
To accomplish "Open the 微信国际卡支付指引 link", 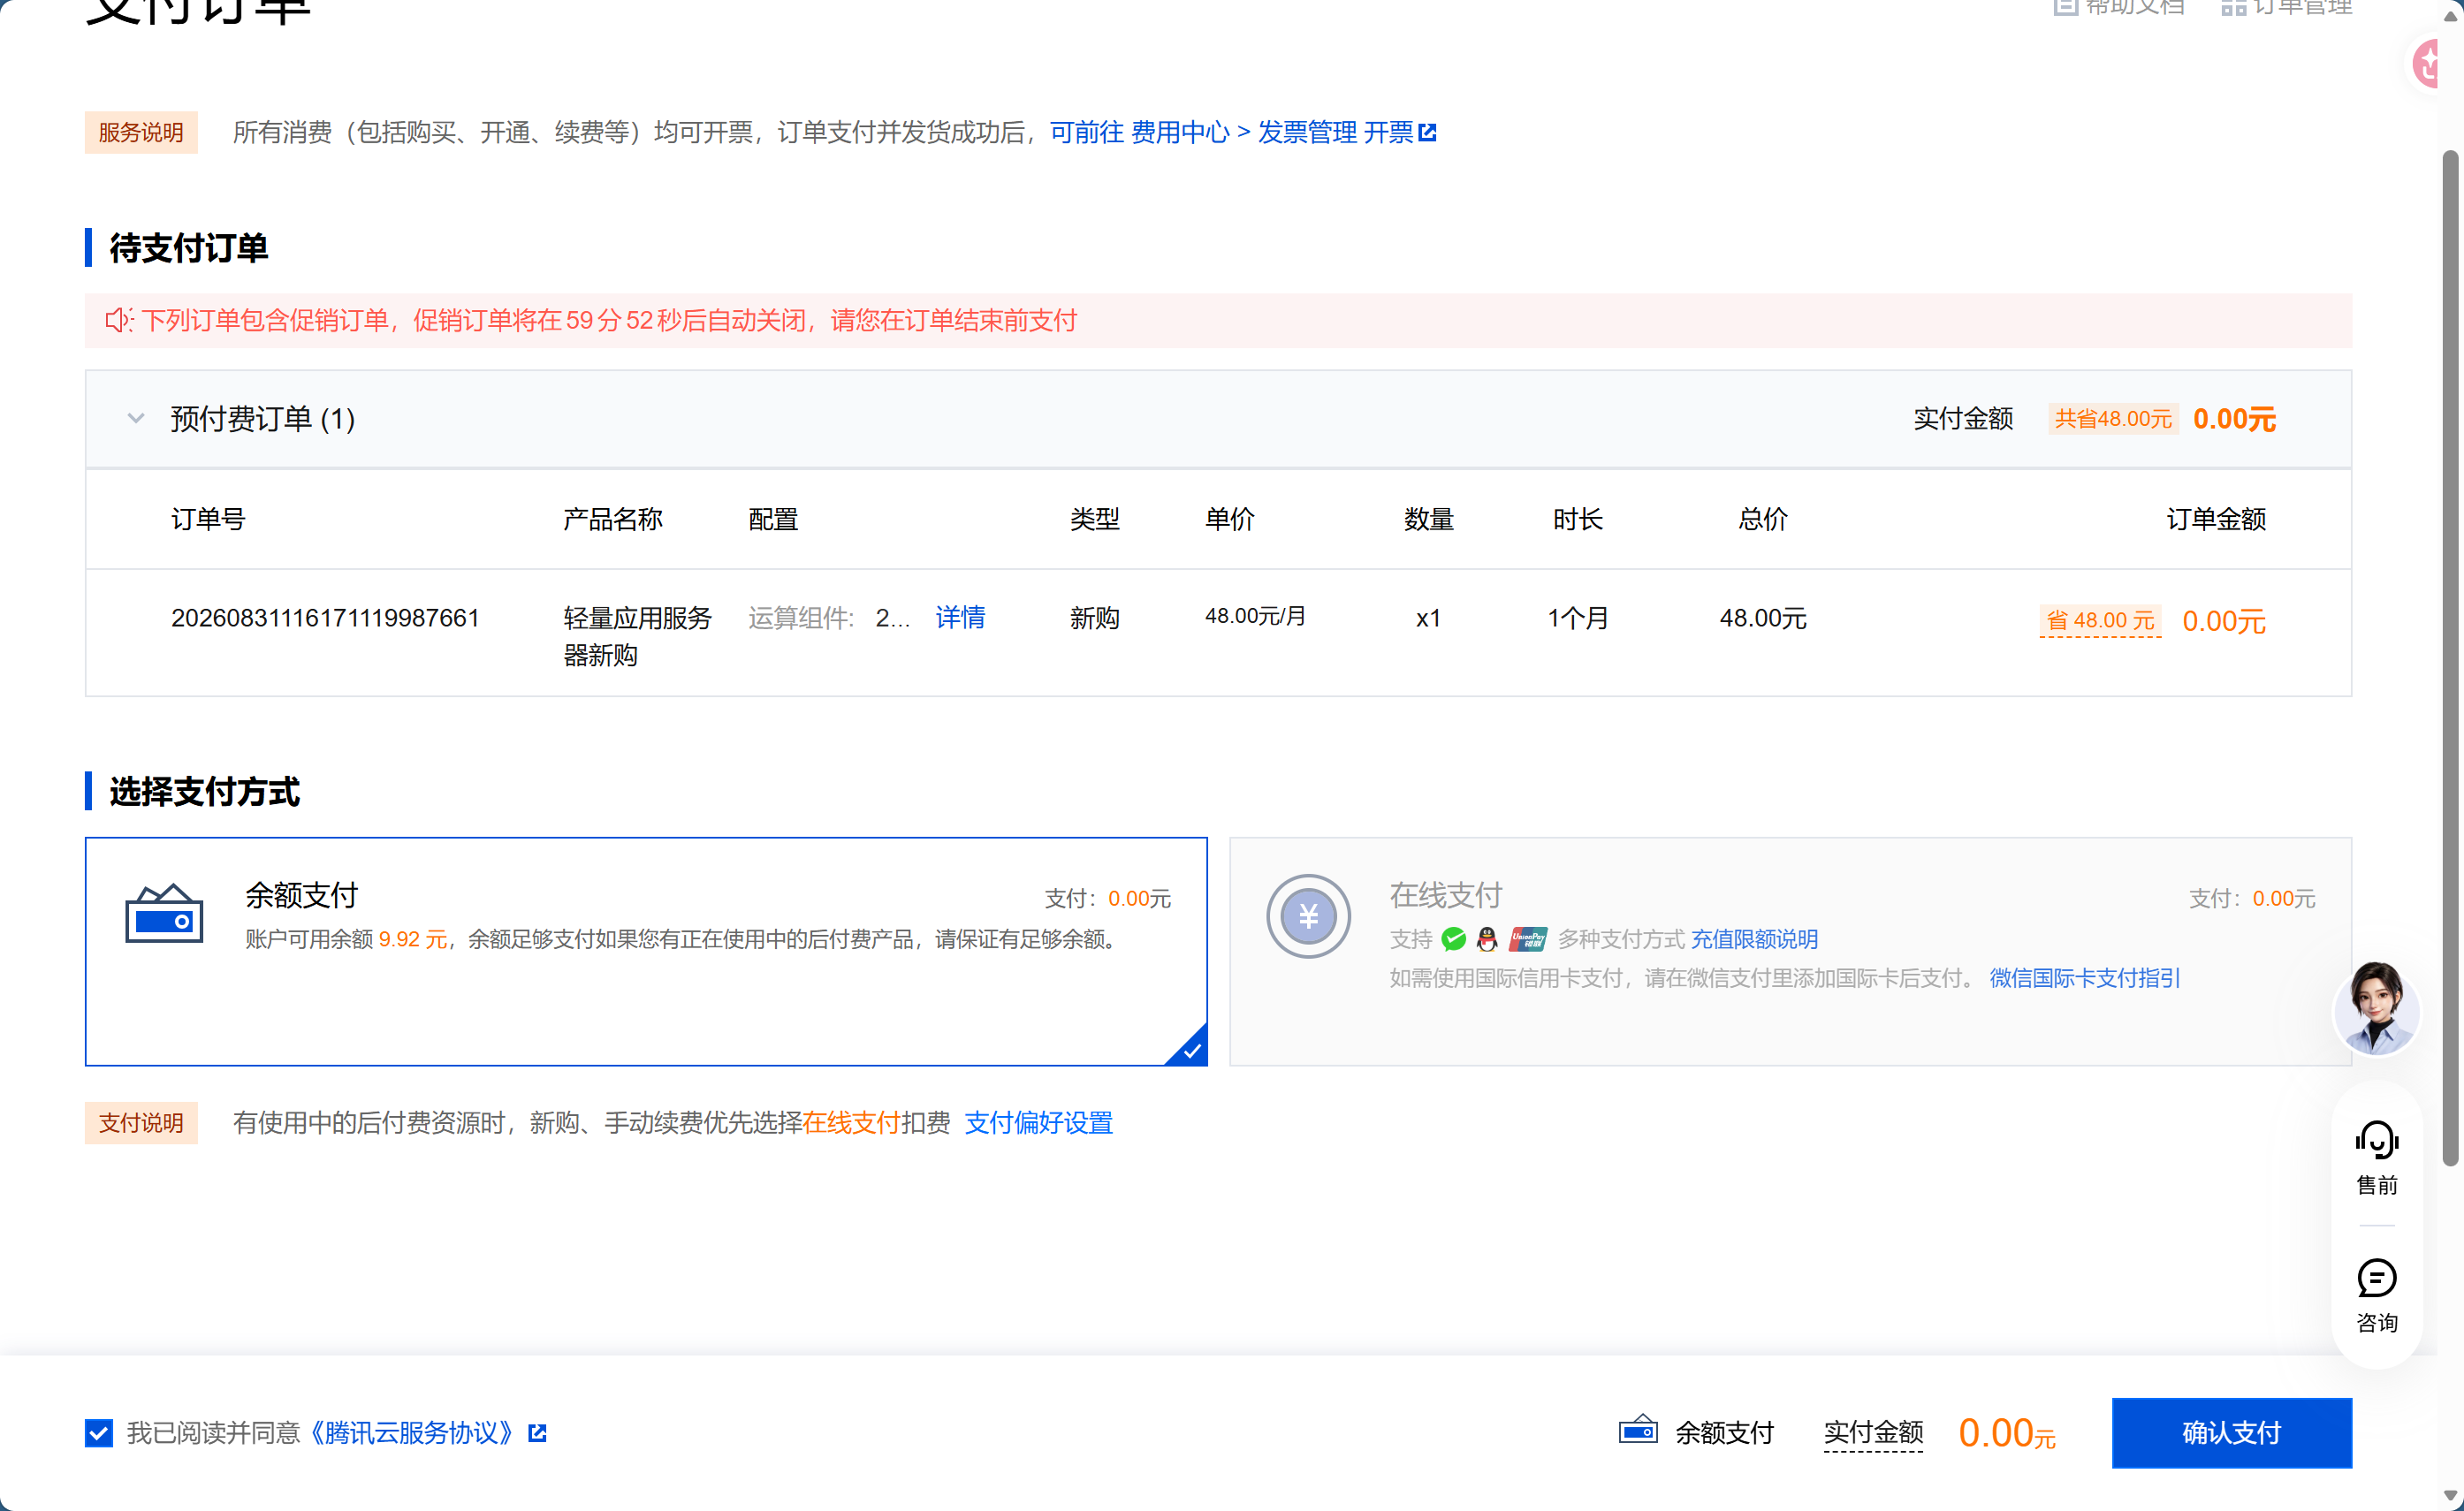I will click(2085, 977).
